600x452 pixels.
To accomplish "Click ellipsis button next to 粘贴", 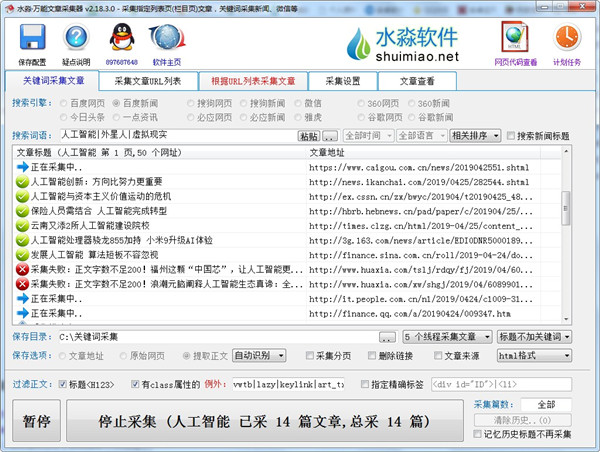I will [x=330, y=136].
